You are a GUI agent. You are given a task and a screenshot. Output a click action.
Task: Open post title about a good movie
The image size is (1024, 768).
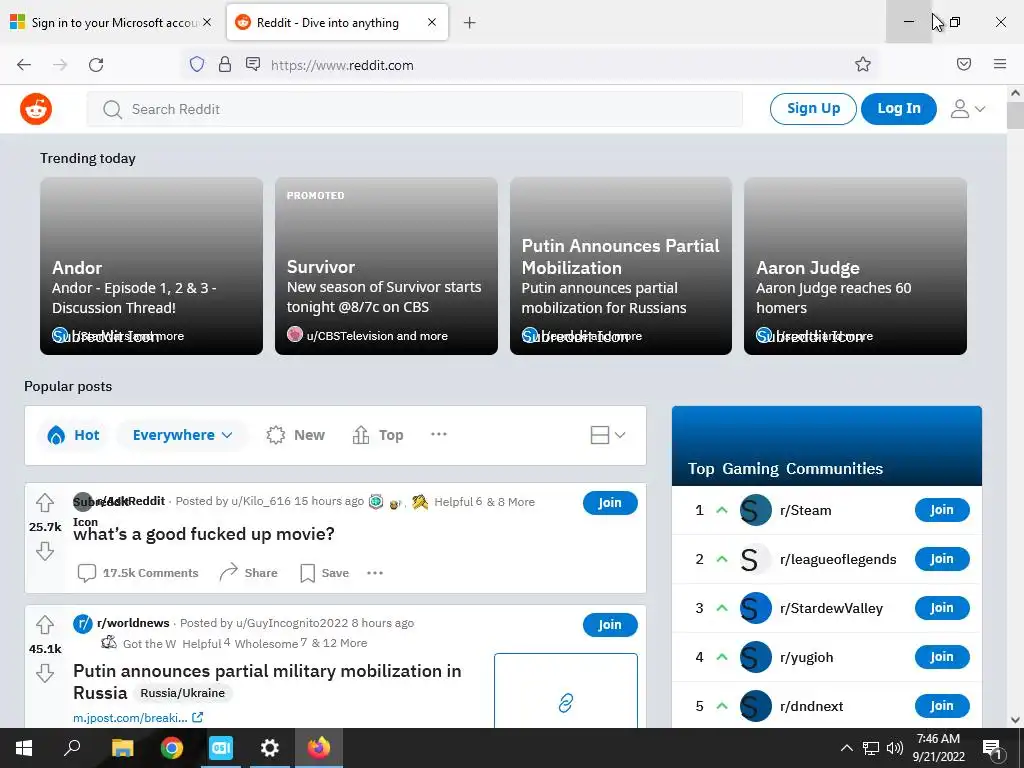[x=204, y=534]
